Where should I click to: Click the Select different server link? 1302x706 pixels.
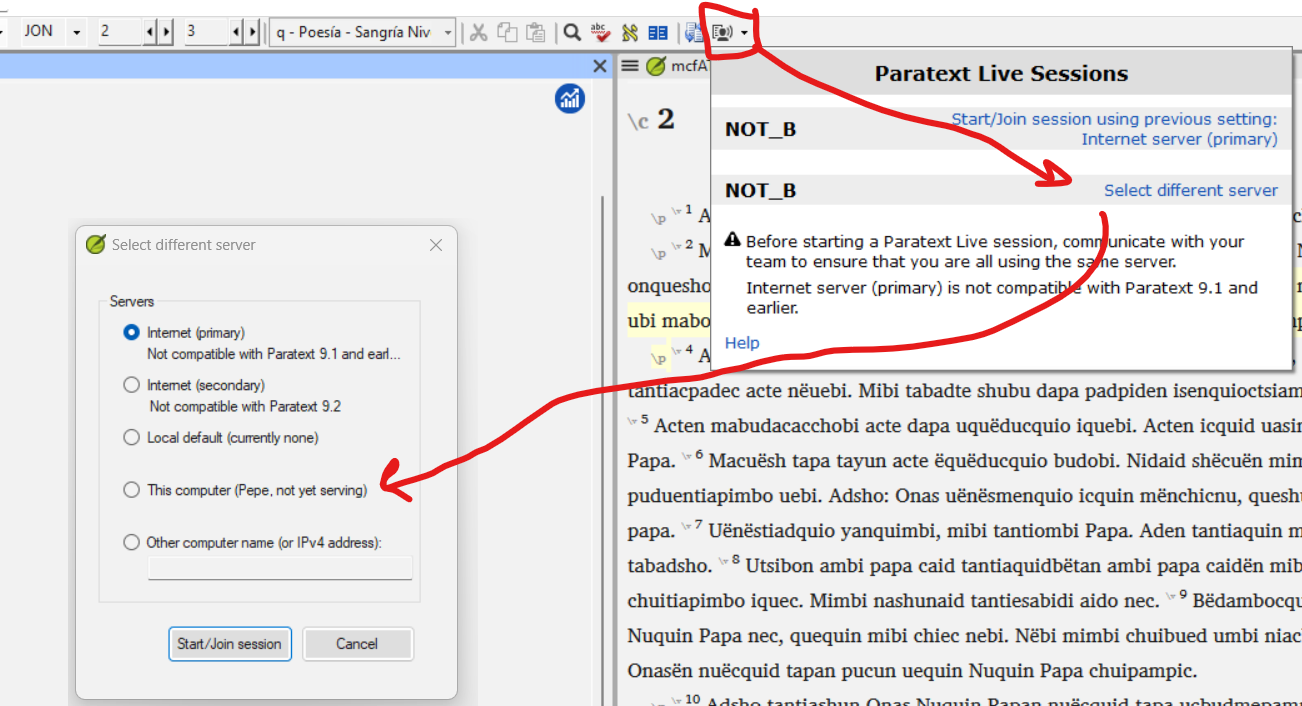pyautogui.click(x=1190, y=190)
